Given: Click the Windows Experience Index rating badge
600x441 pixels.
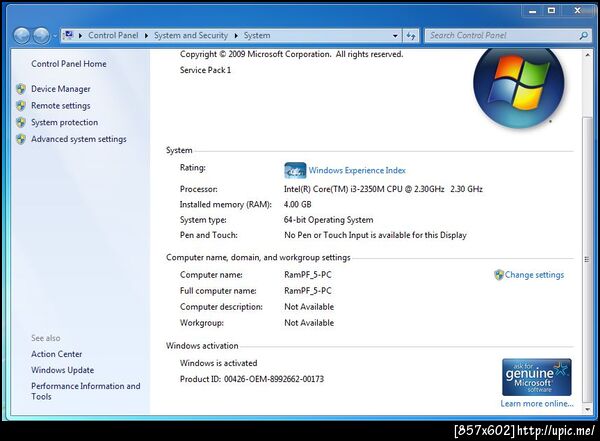Looking at the screenshot, I should [x=295, y=171].
